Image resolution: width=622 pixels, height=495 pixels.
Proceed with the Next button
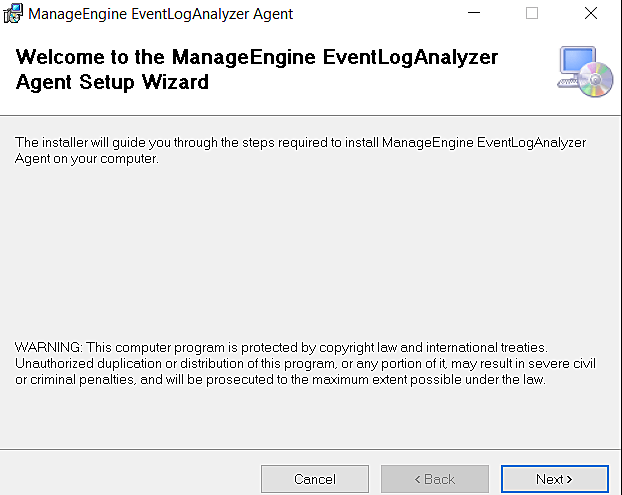tap(554, 479)
